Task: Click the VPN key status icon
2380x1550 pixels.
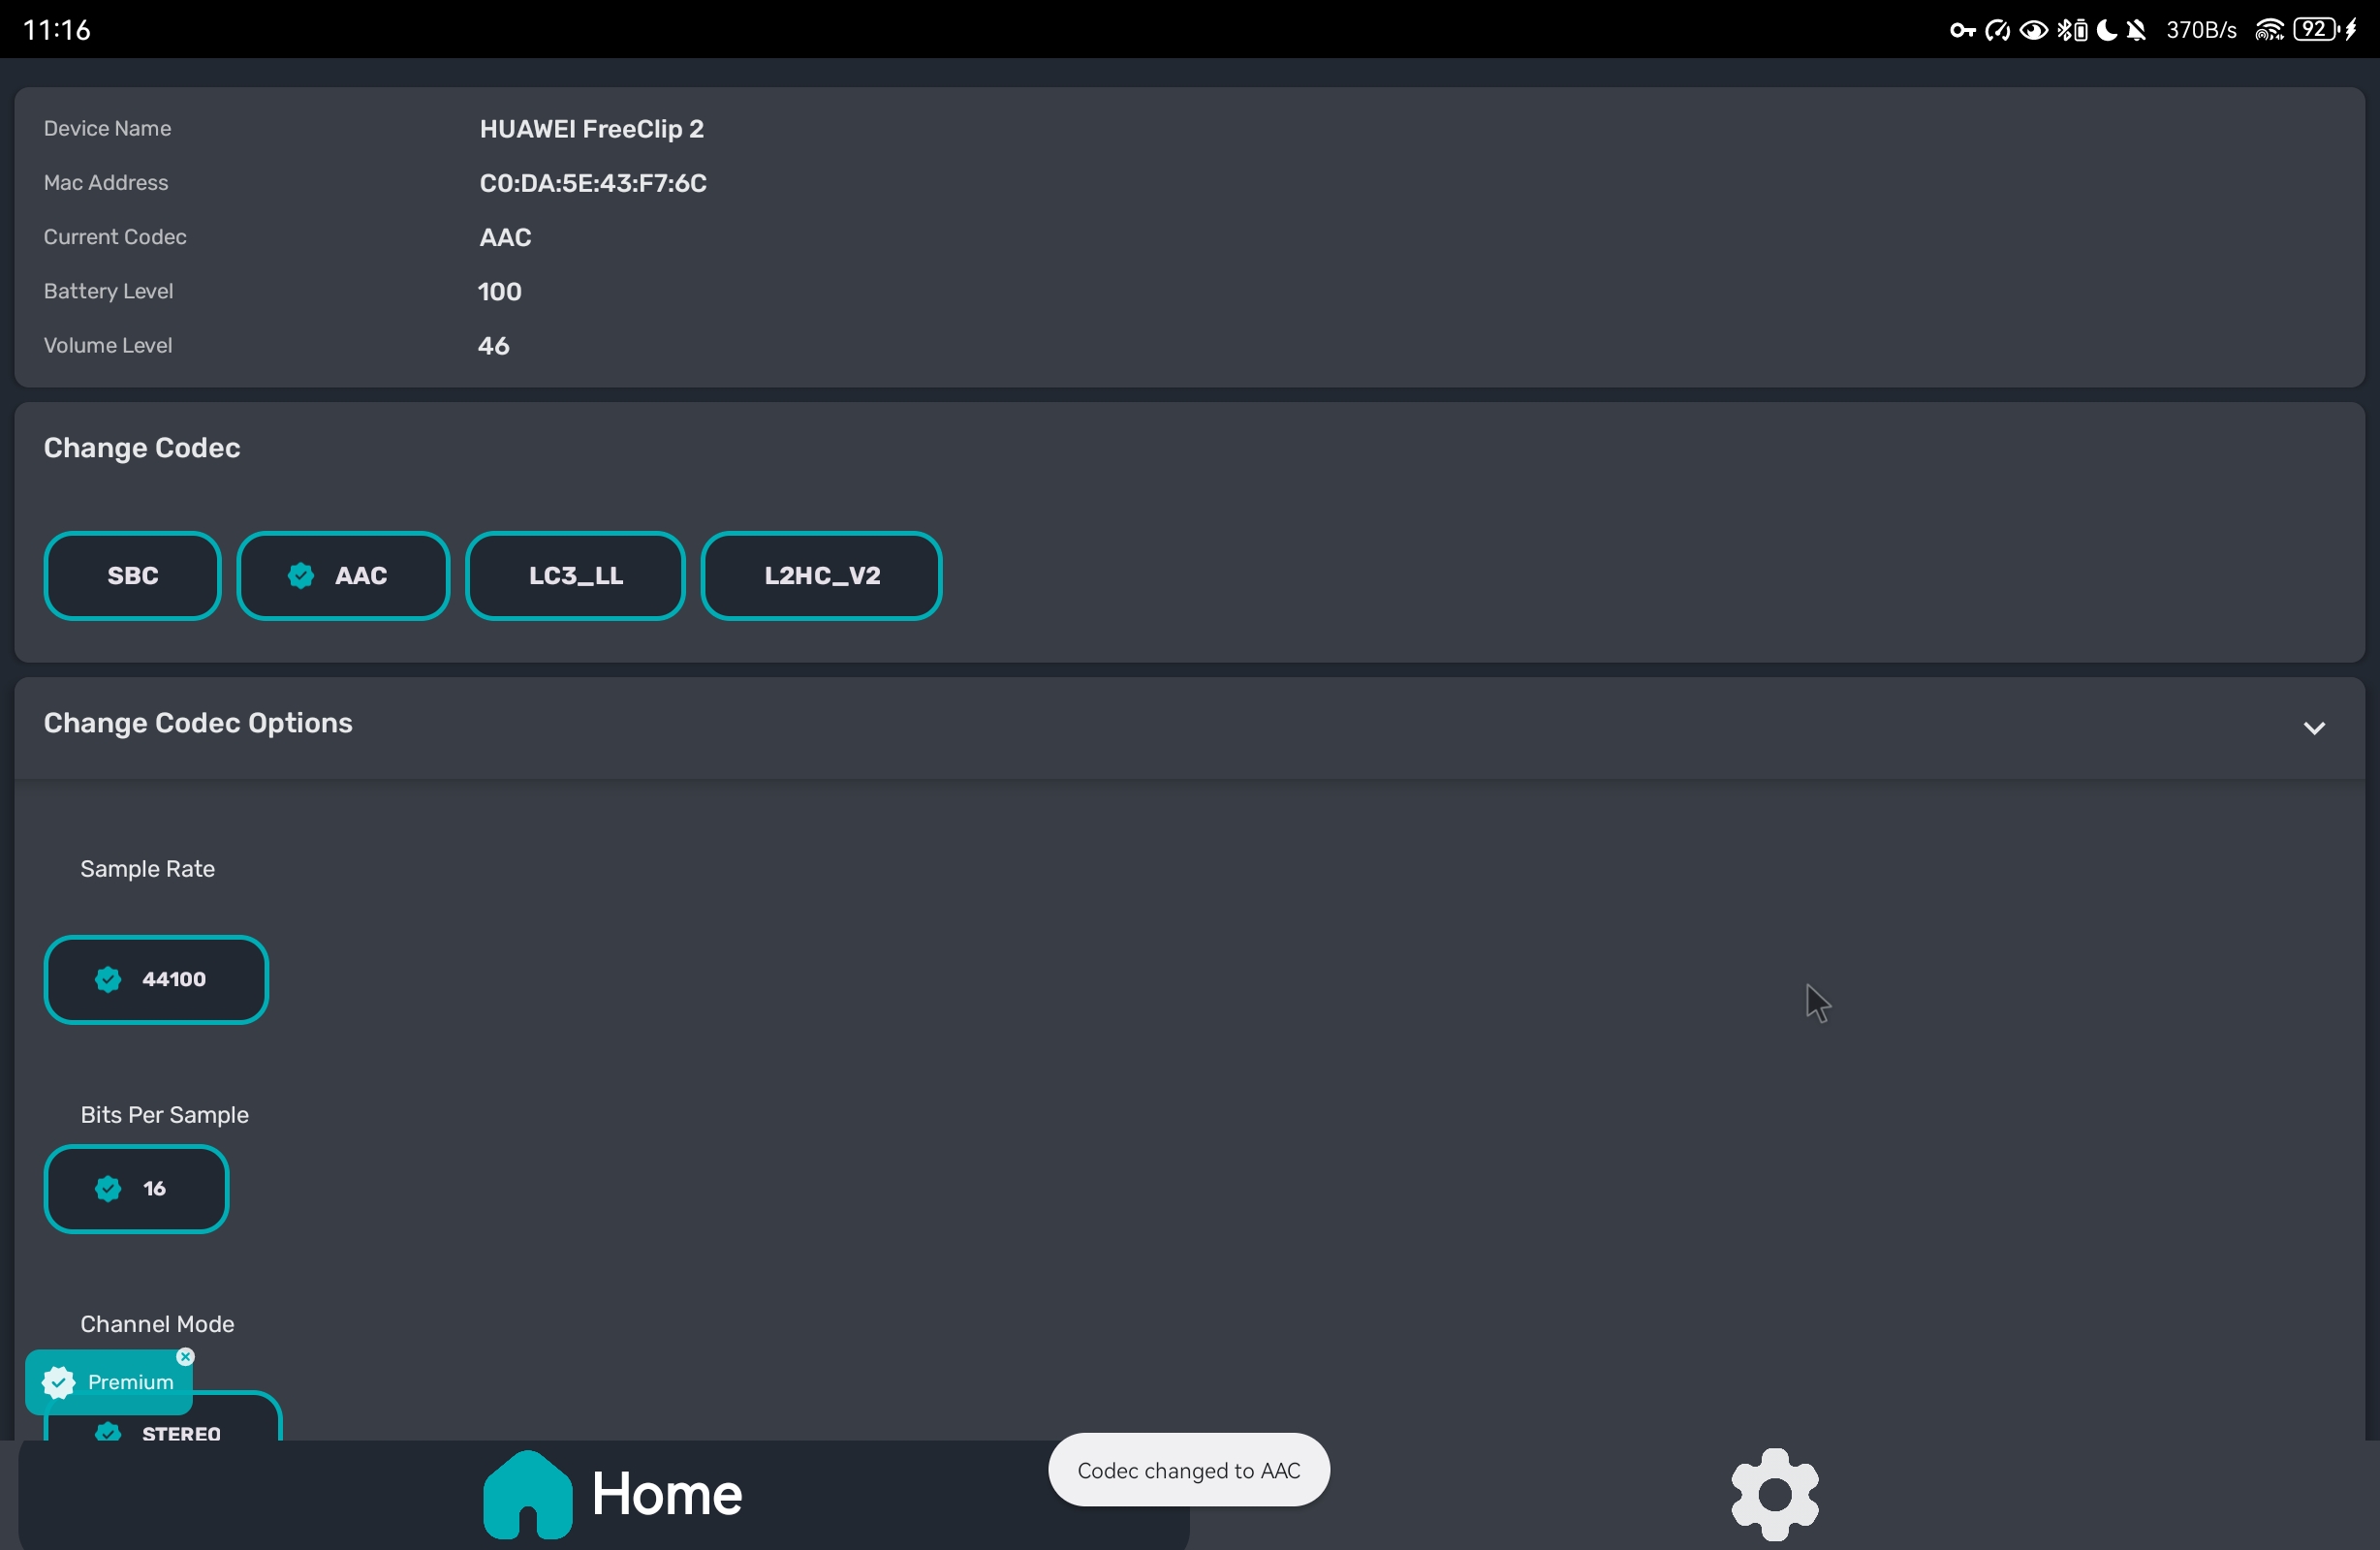Action: pos(1961,30)
